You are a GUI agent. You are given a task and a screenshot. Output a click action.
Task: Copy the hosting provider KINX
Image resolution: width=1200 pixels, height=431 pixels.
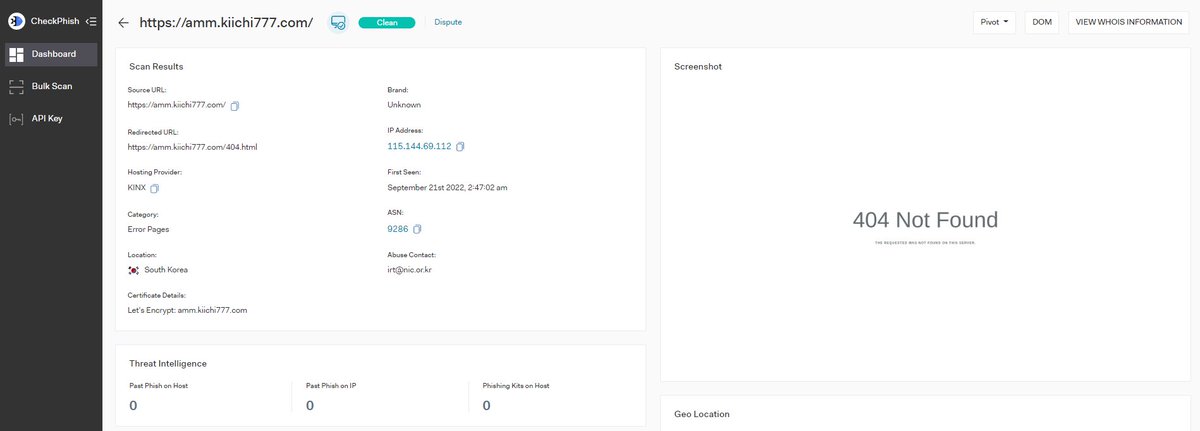[x=155, y=188]
